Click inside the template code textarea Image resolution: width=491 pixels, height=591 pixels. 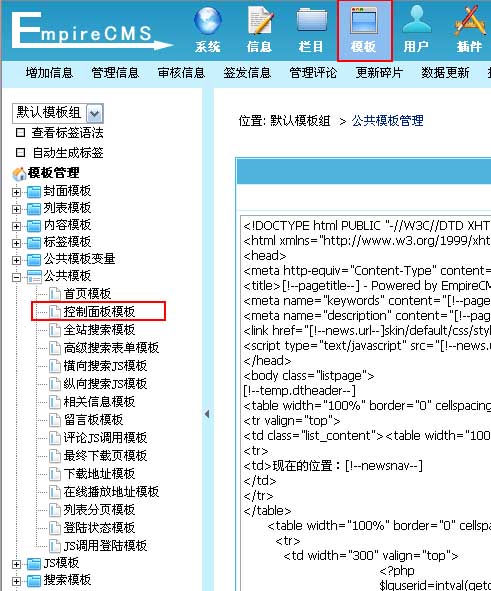point(366,403)
